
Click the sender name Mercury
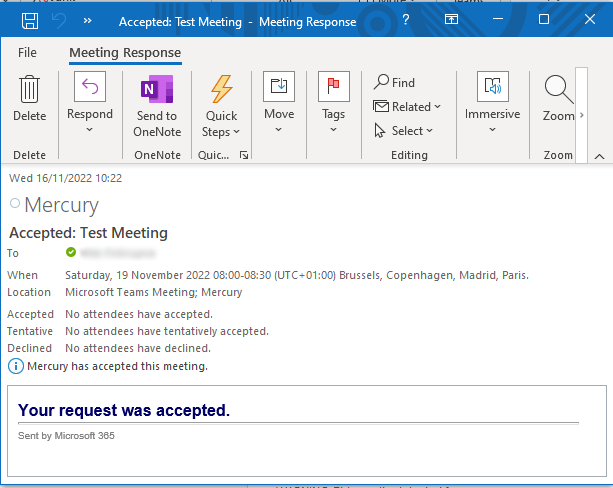[x=61, y=205]
